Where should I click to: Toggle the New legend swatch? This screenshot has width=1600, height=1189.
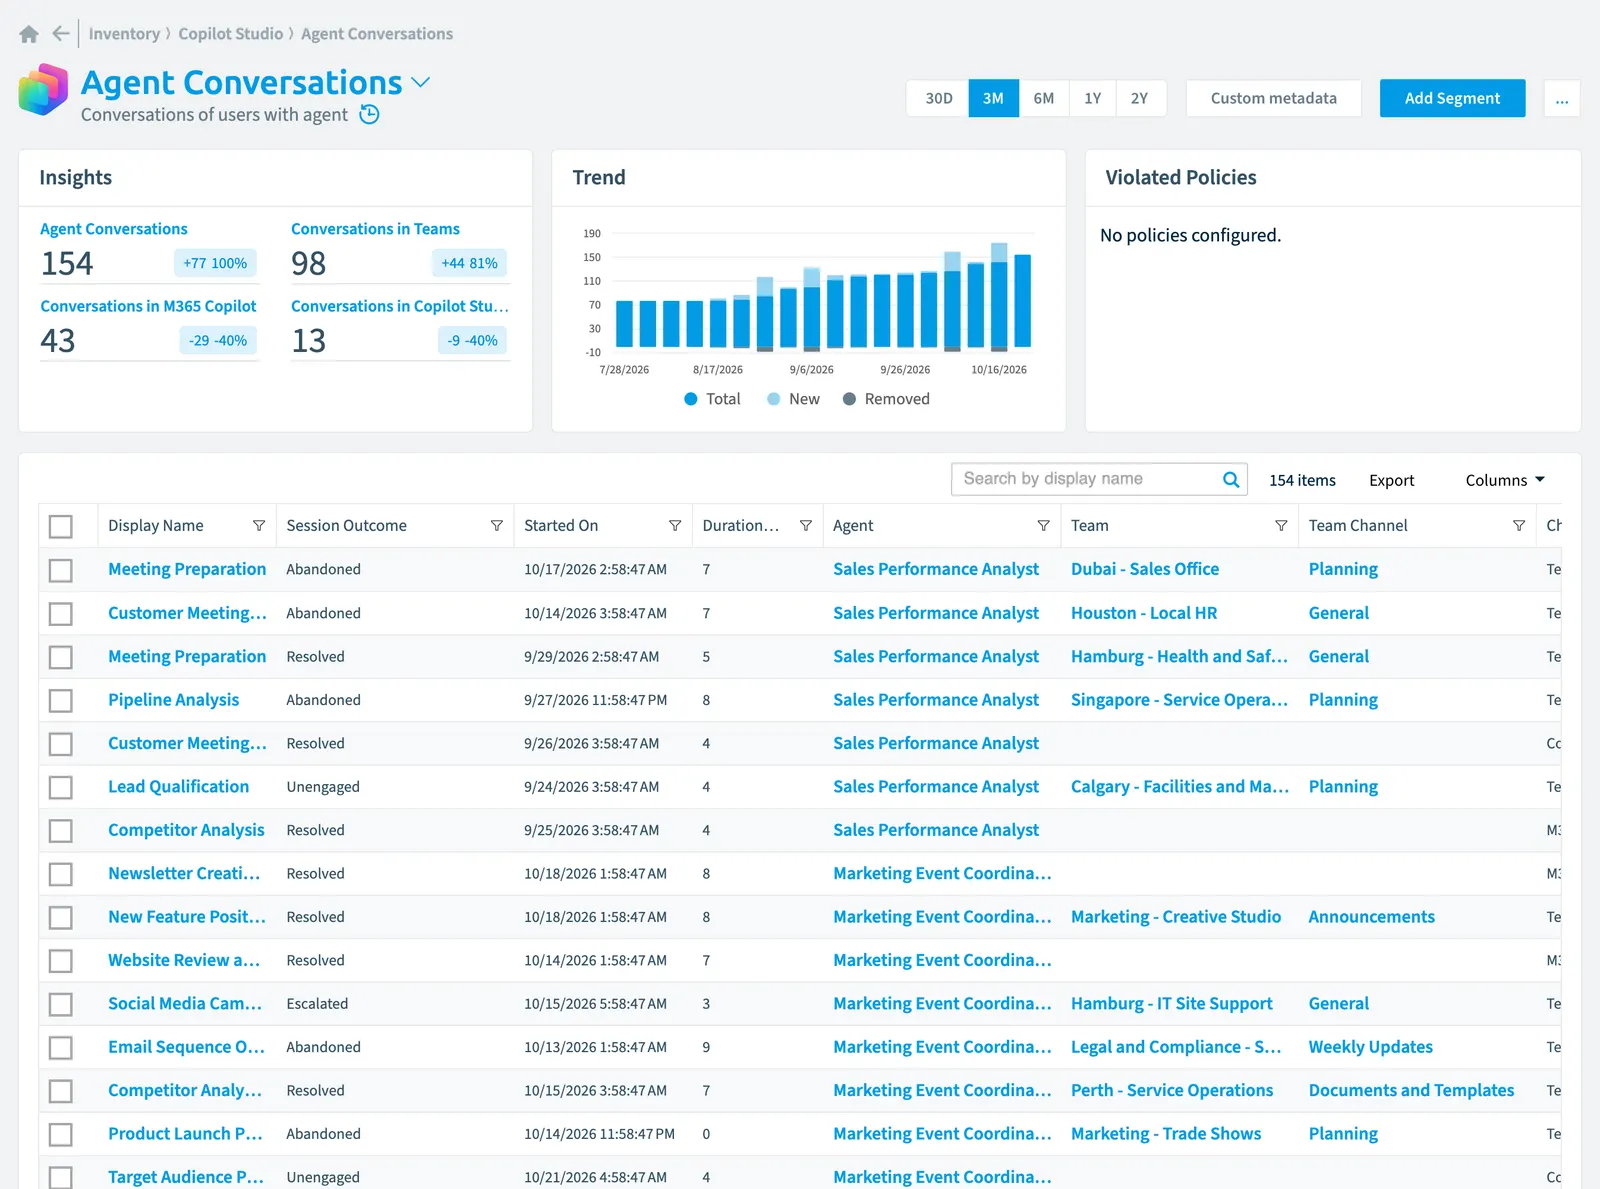point(773,399)
